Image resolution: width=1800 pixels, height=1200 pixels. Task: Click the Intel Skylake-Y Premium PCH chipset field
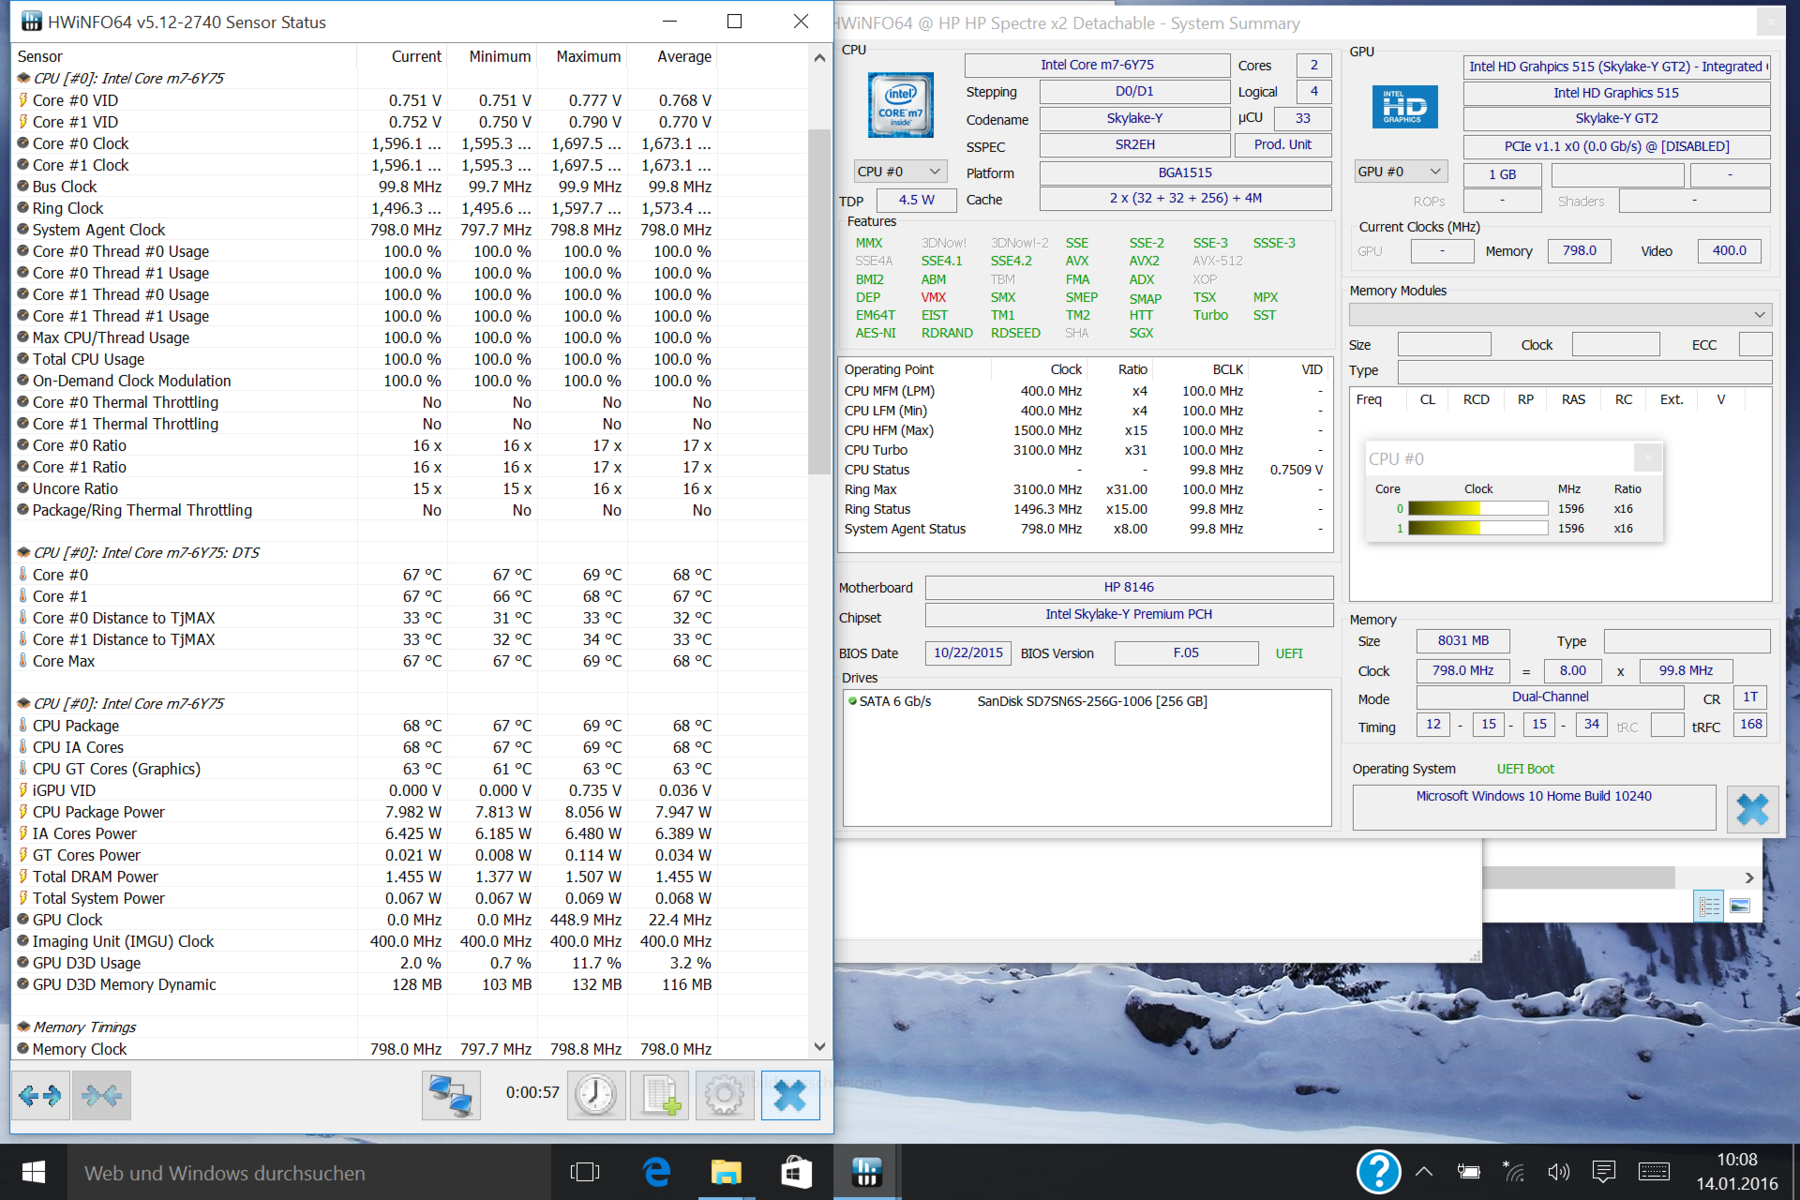1129,614
